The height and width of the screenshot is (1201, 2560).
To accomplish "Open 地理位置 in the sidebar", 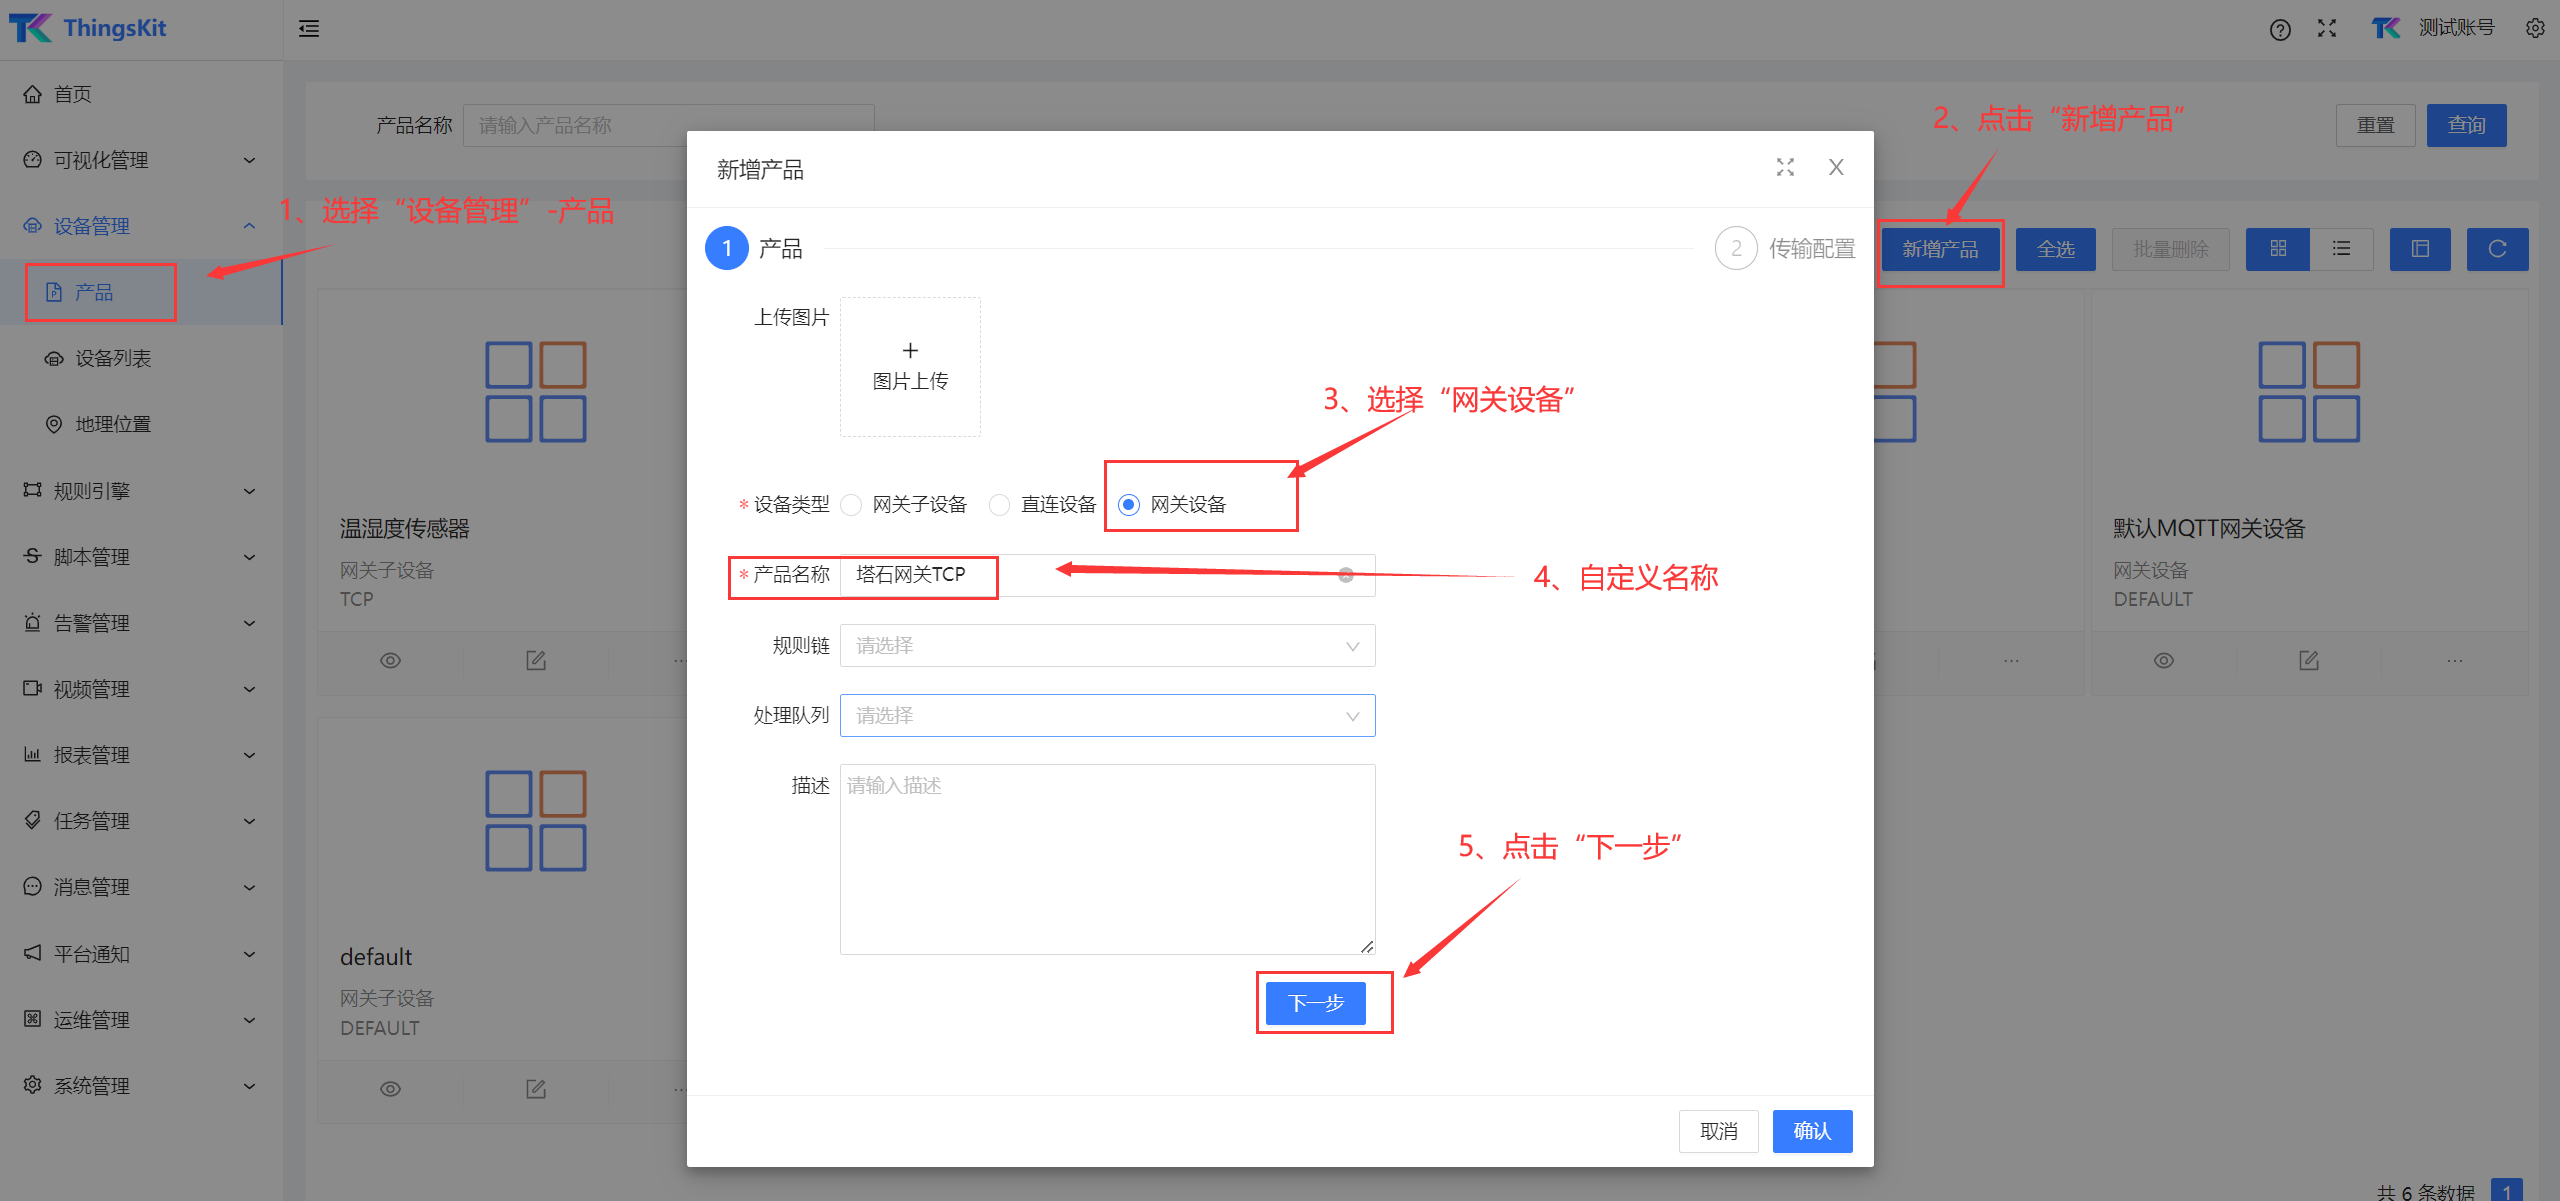I will coord(141,424).
